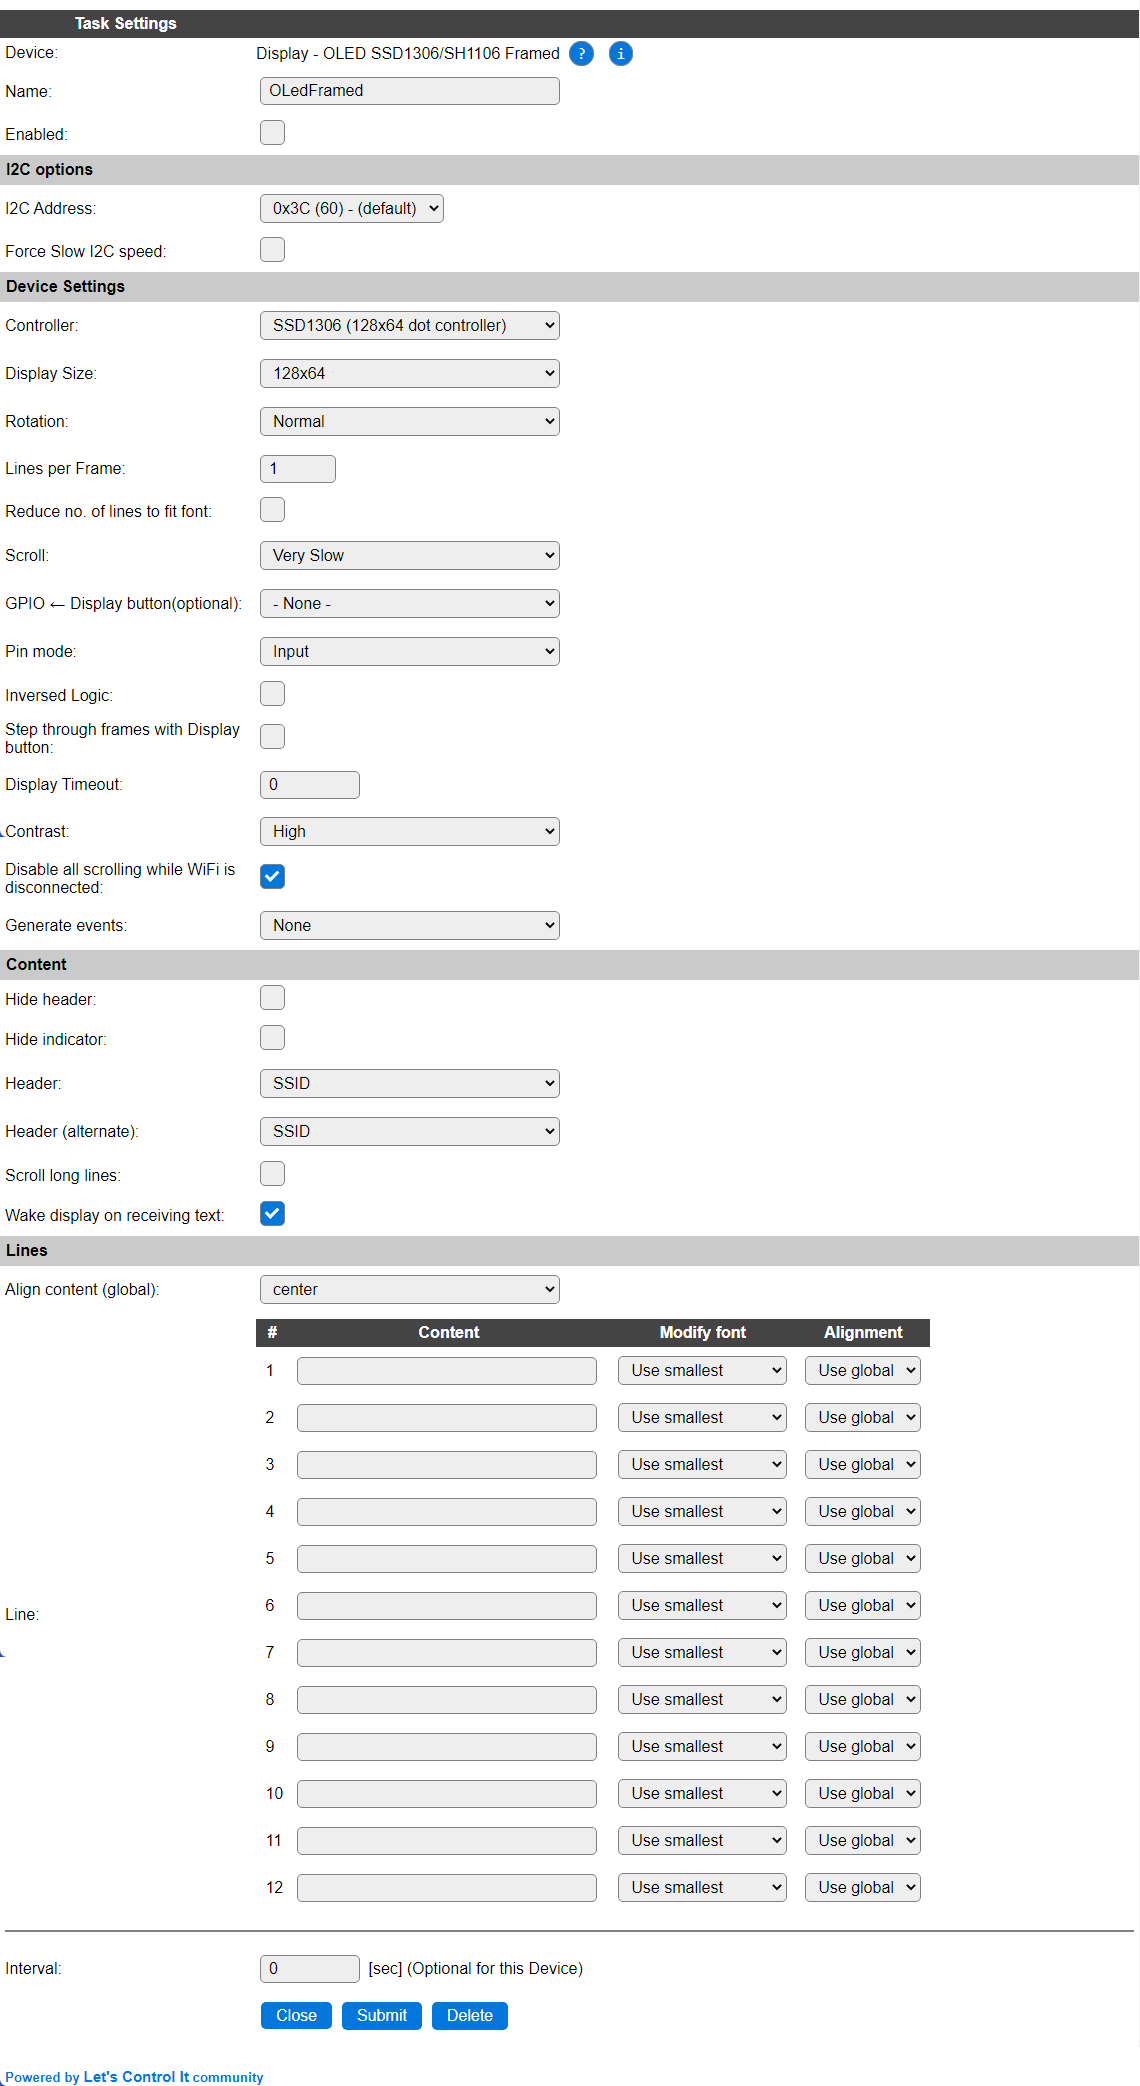The height and width of the screenshot is (2086, 1140).
Task: Toggle Wake display on receiving text
Action: 272,1214
